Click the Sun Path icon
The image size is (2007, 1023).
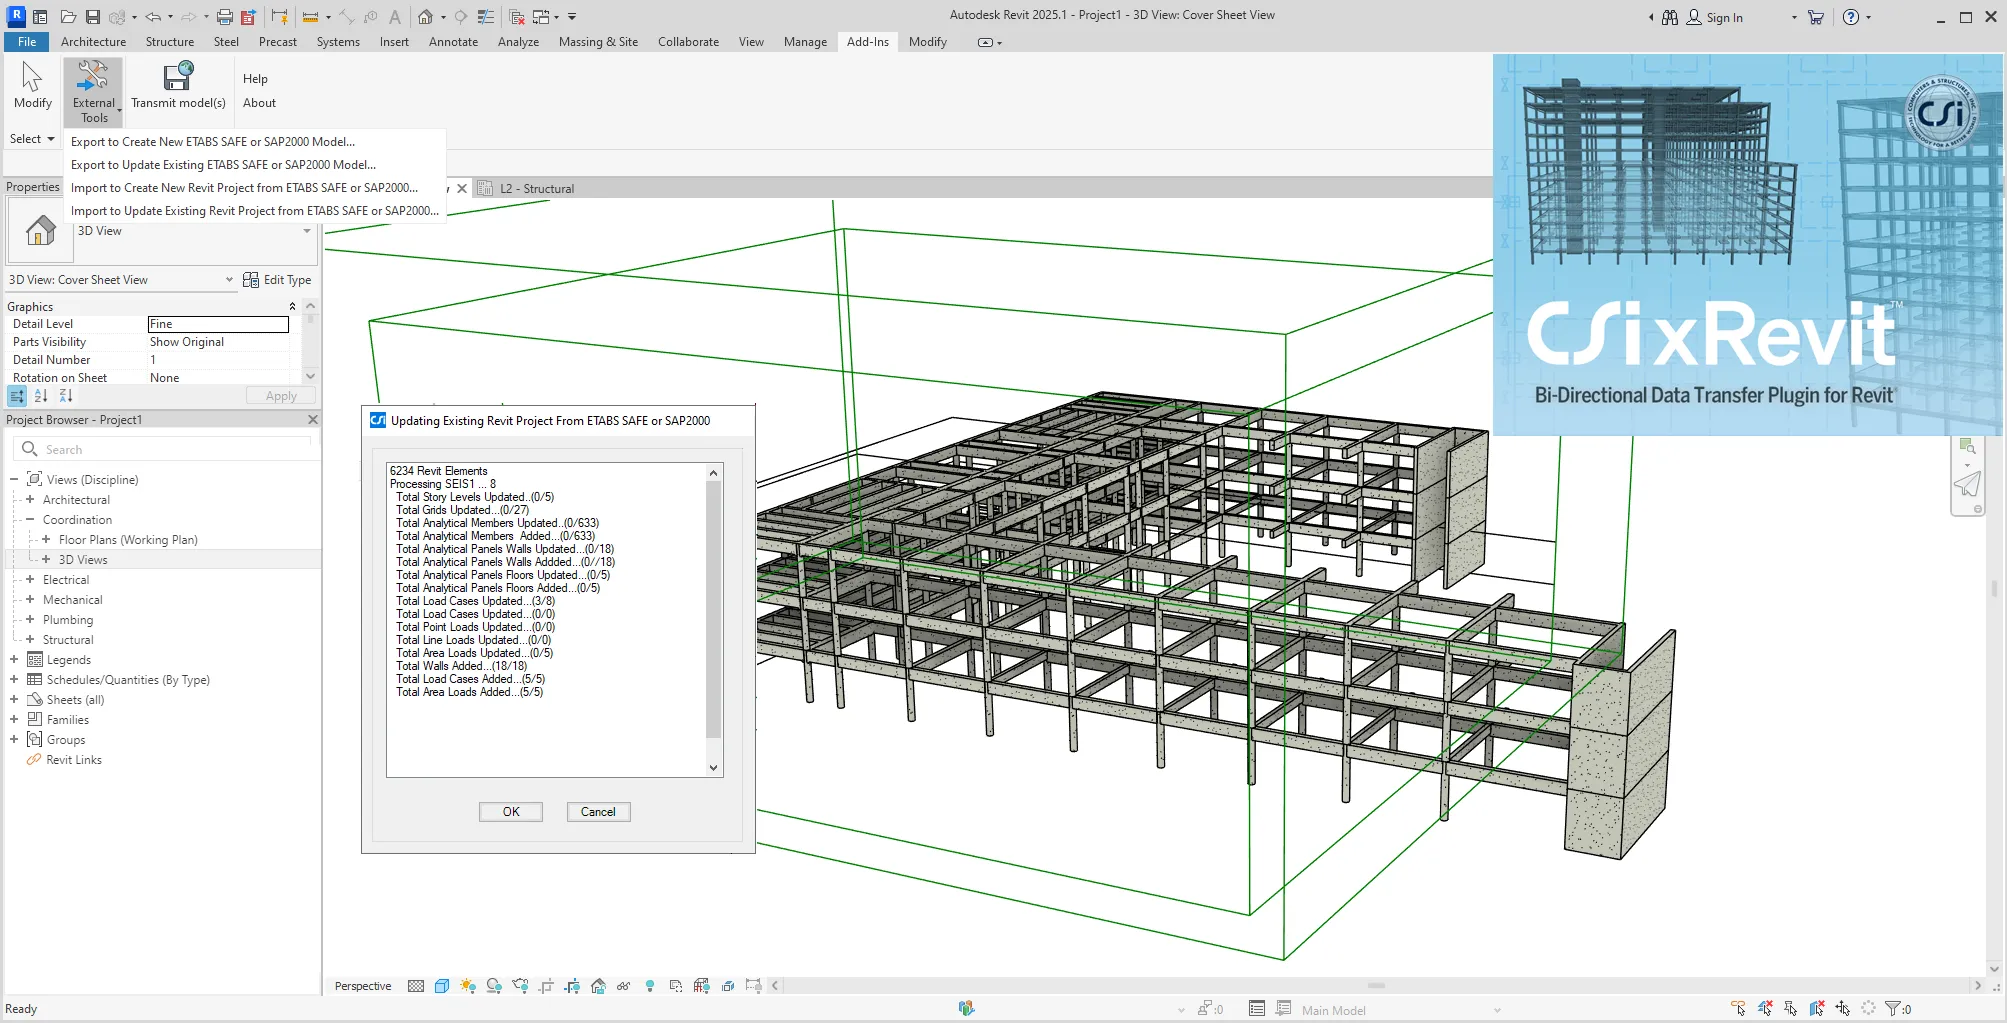468,986
